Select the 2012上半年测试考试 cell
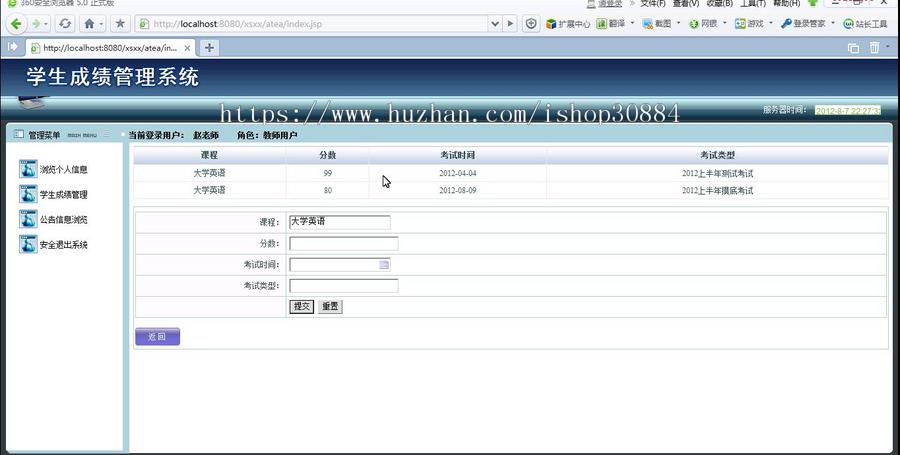The height and width of the screenshot is (455, 900). point(717,173)
